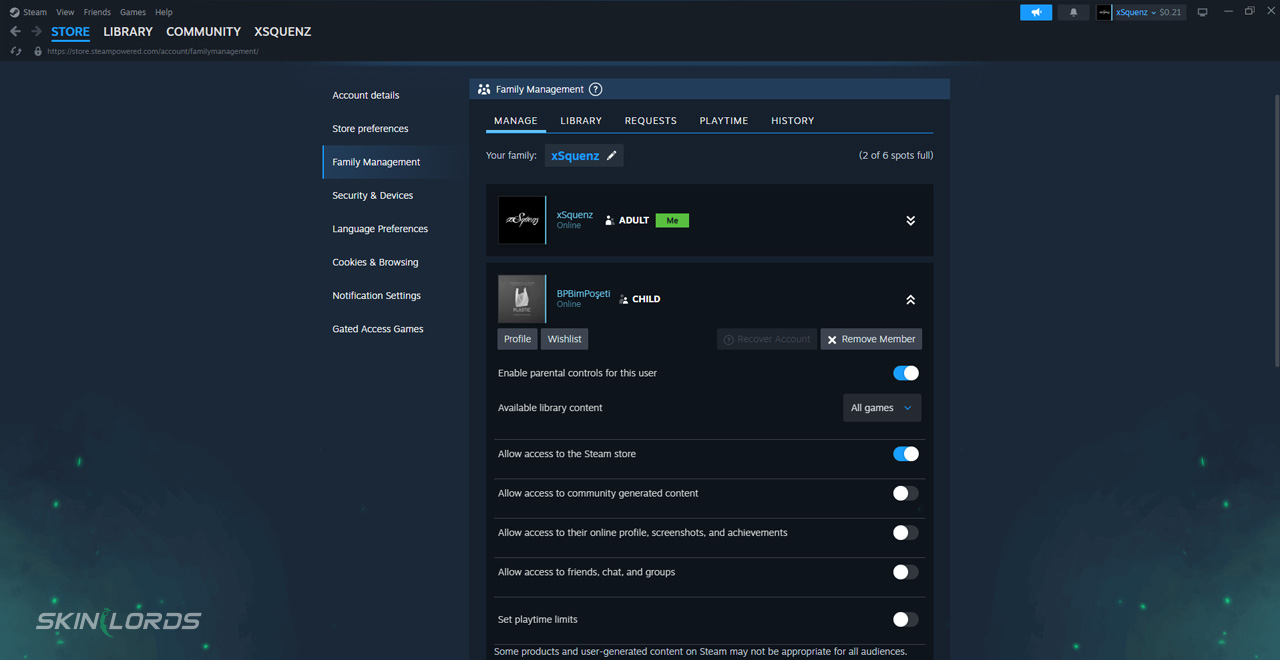Go forward with the forward arrow
The height and width of the screenshot is (660, 1280).
click(36, 32)
